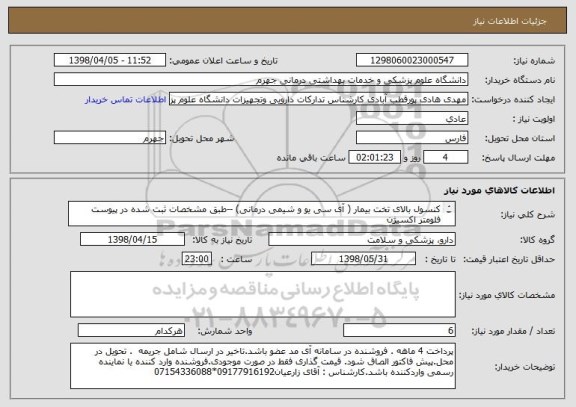Click the public announcement date field 1398/04/05 - 11:52

tap(110, 60)
